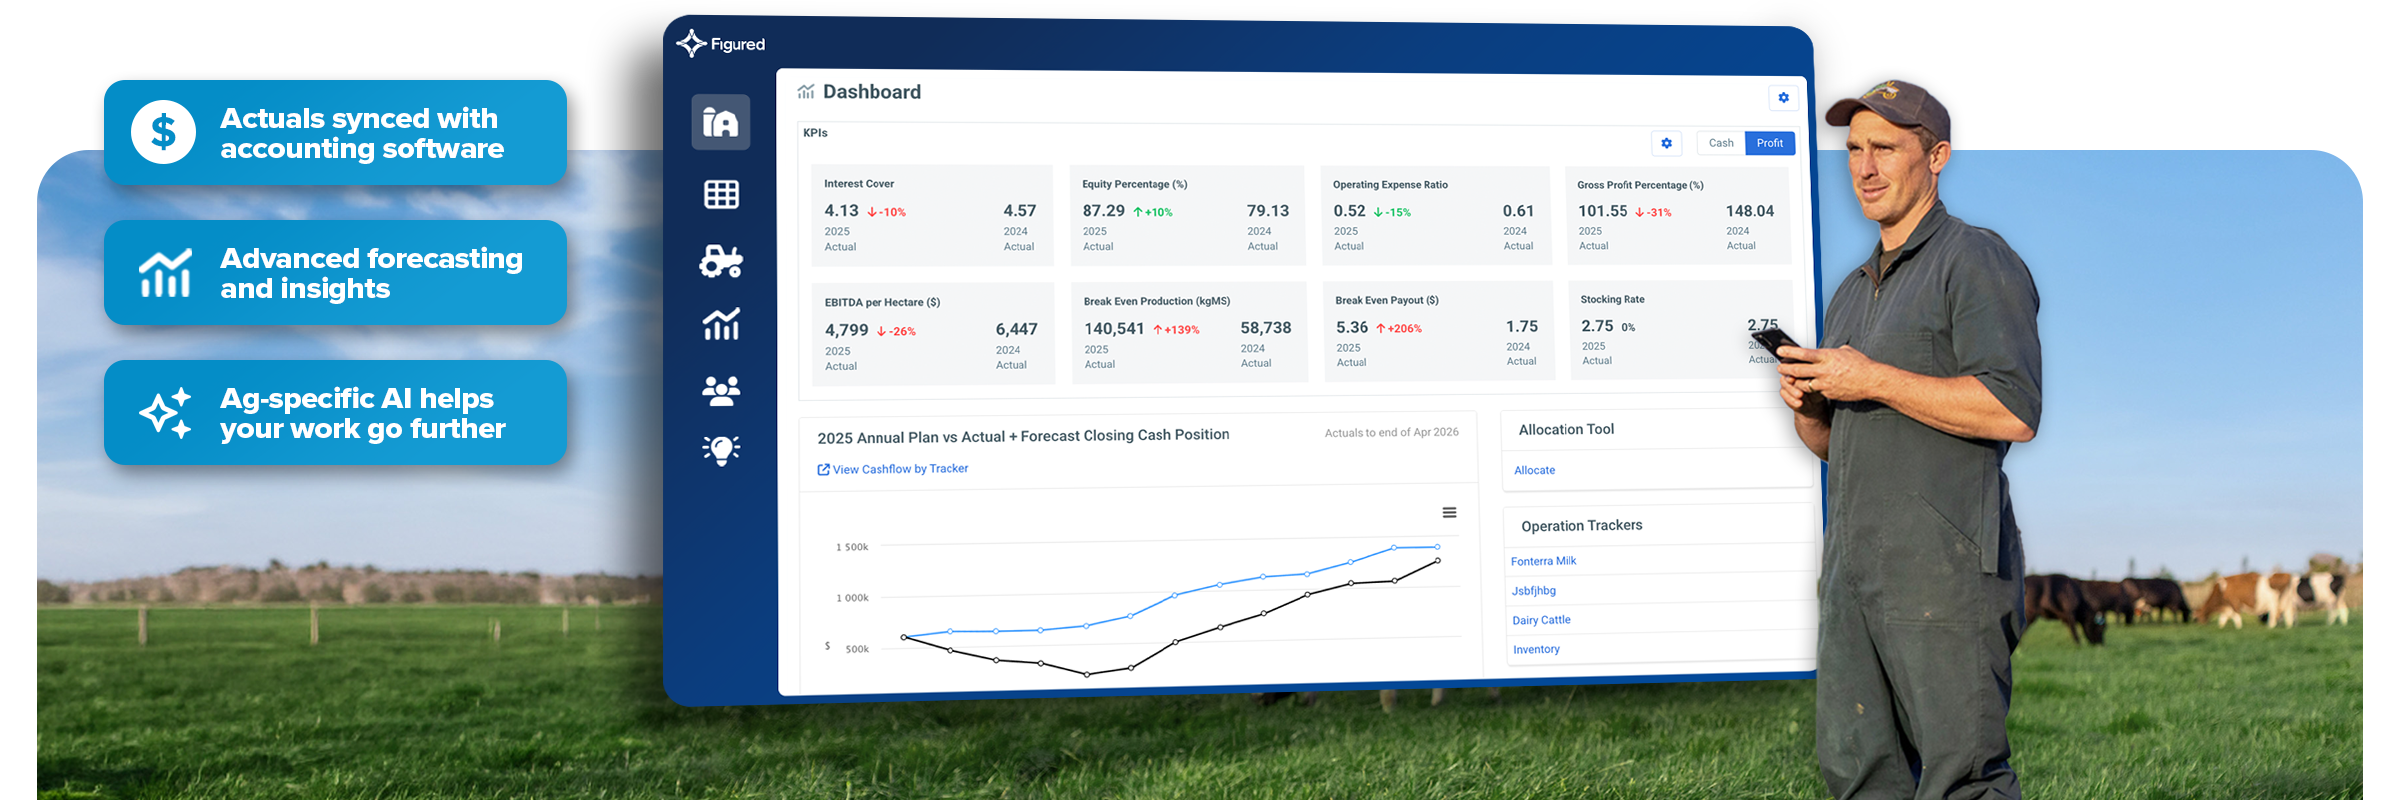Click the "Ag-specific AI helps your work" text
Viewport: 2400px width, 800px height.
[x=362, y=413]
